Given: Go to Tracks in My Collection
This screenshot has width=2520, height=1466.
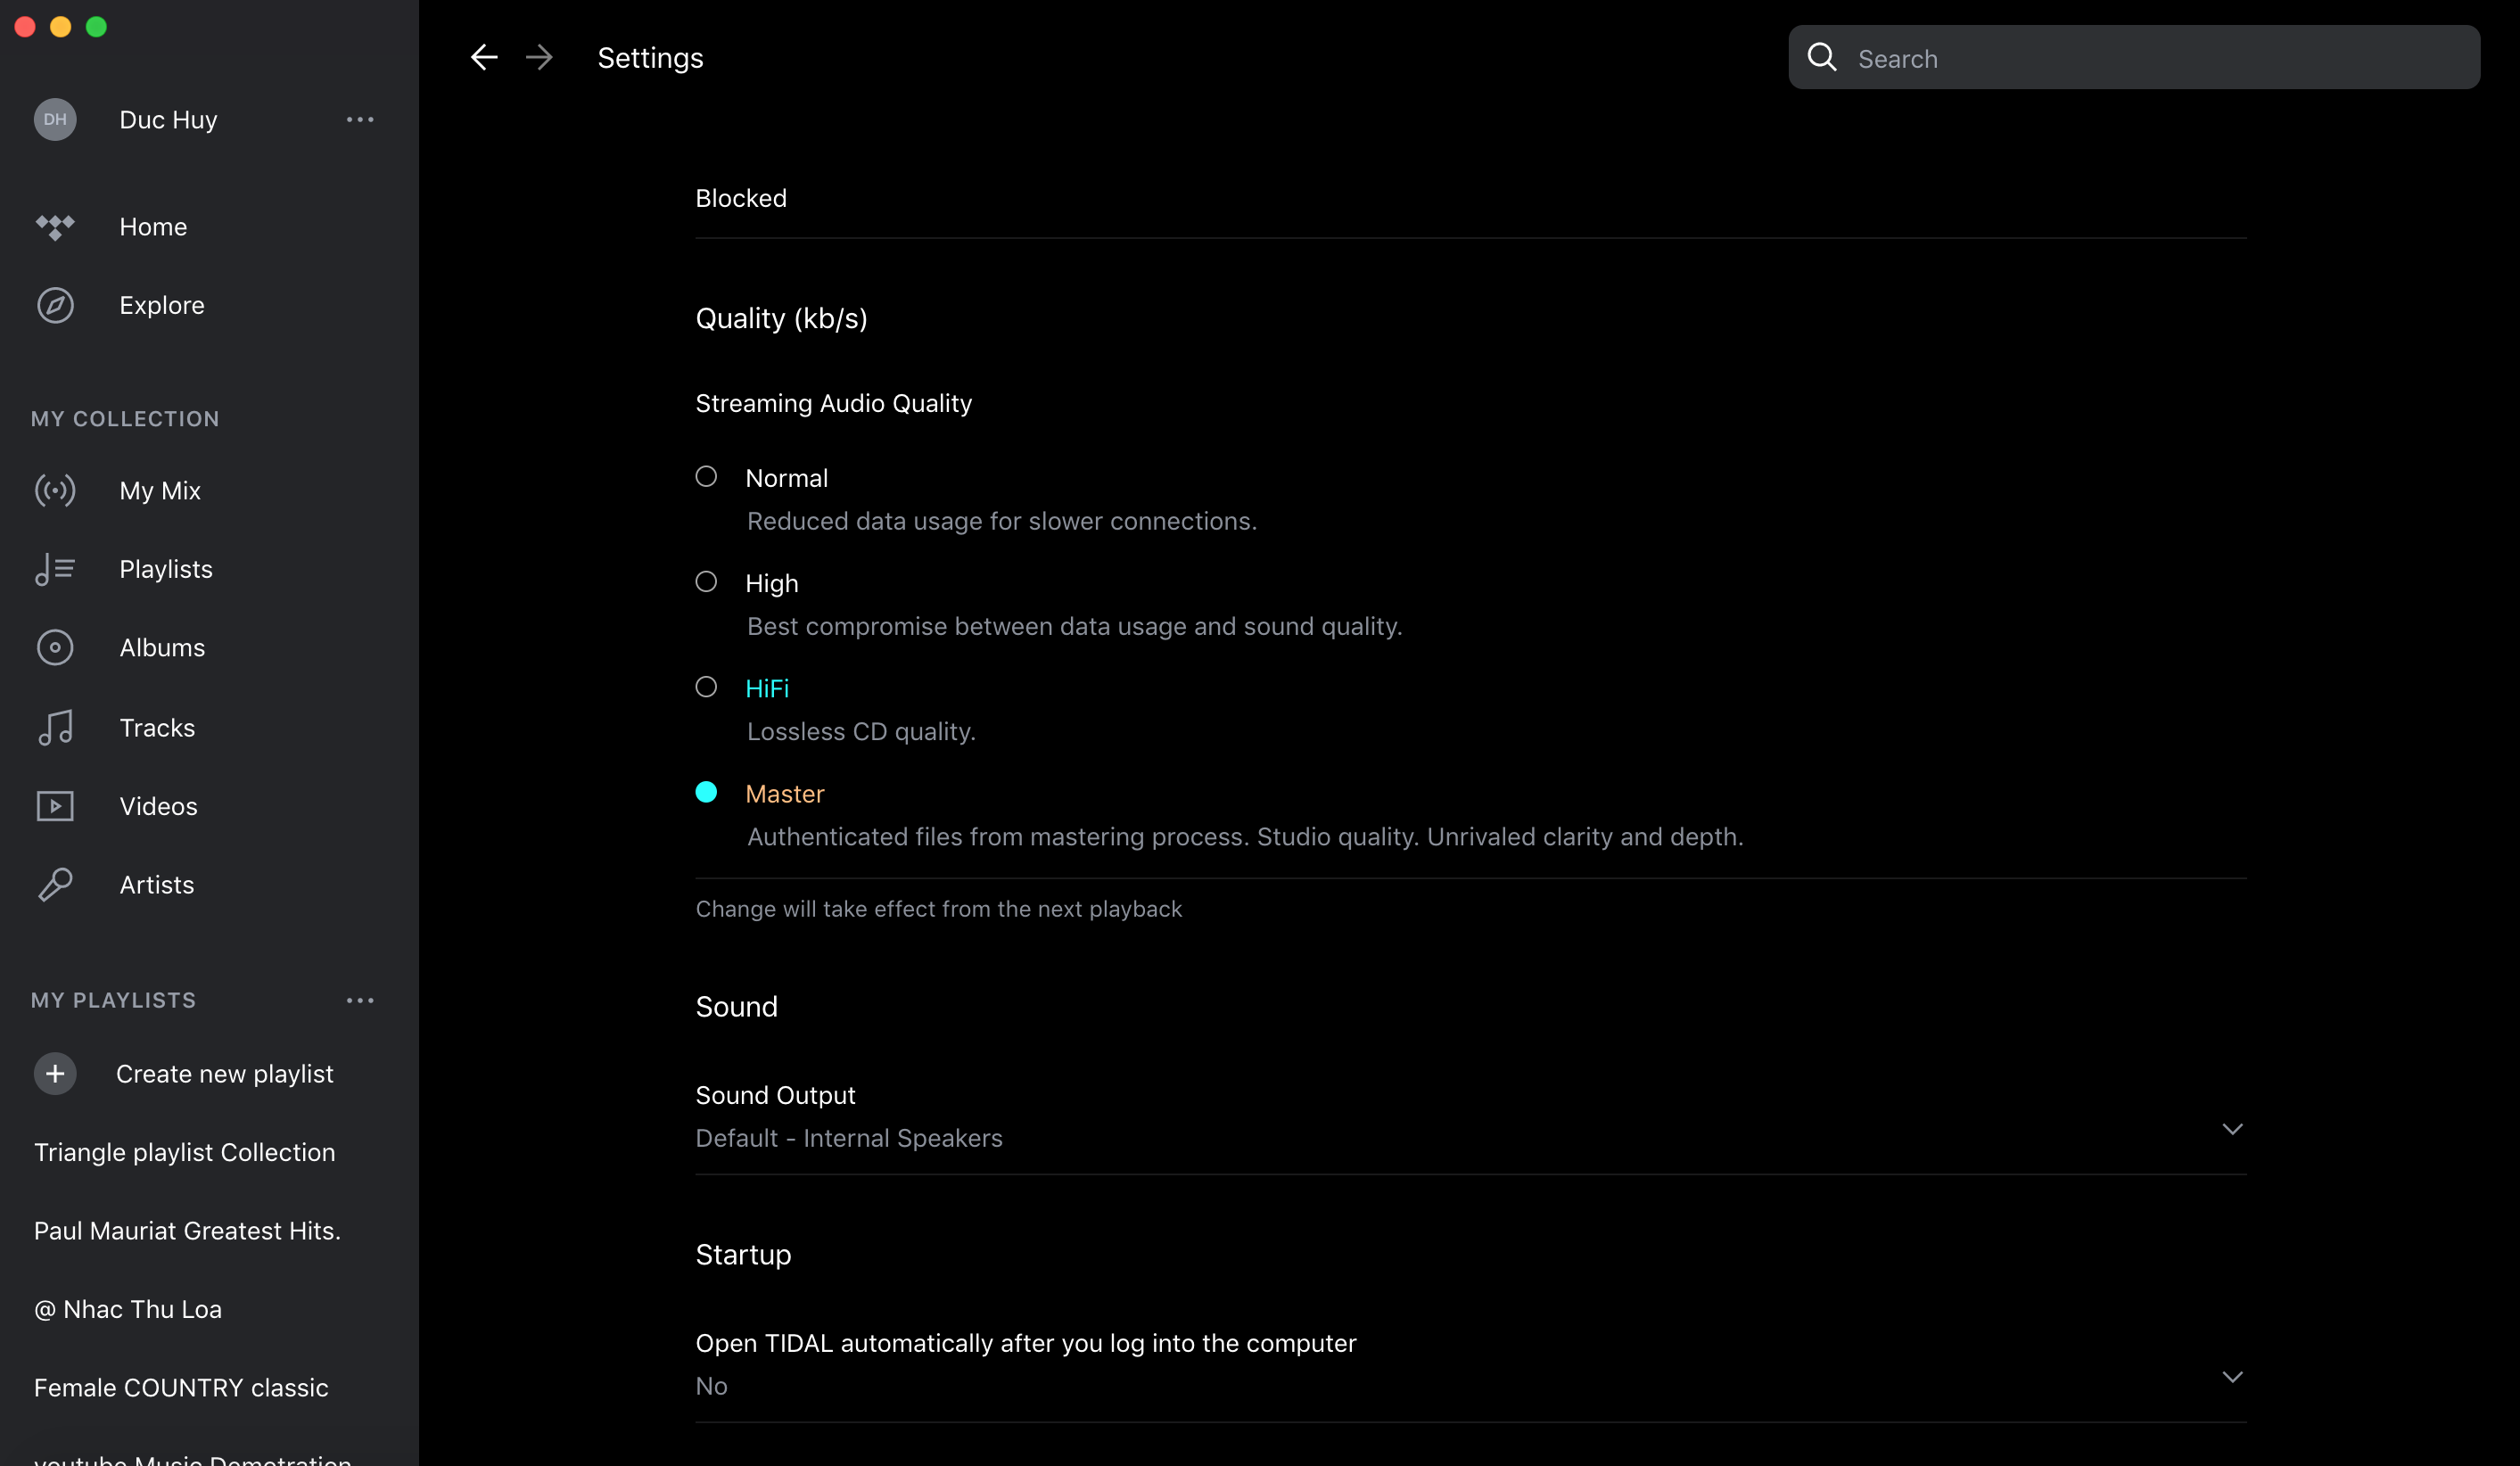Looking at the screenshot, I should pos(157,727).
